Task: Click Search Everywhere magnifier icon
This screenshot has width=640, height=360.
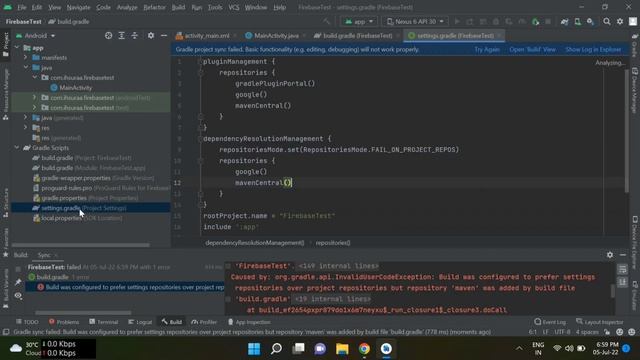Action: (x=607, y=21)
